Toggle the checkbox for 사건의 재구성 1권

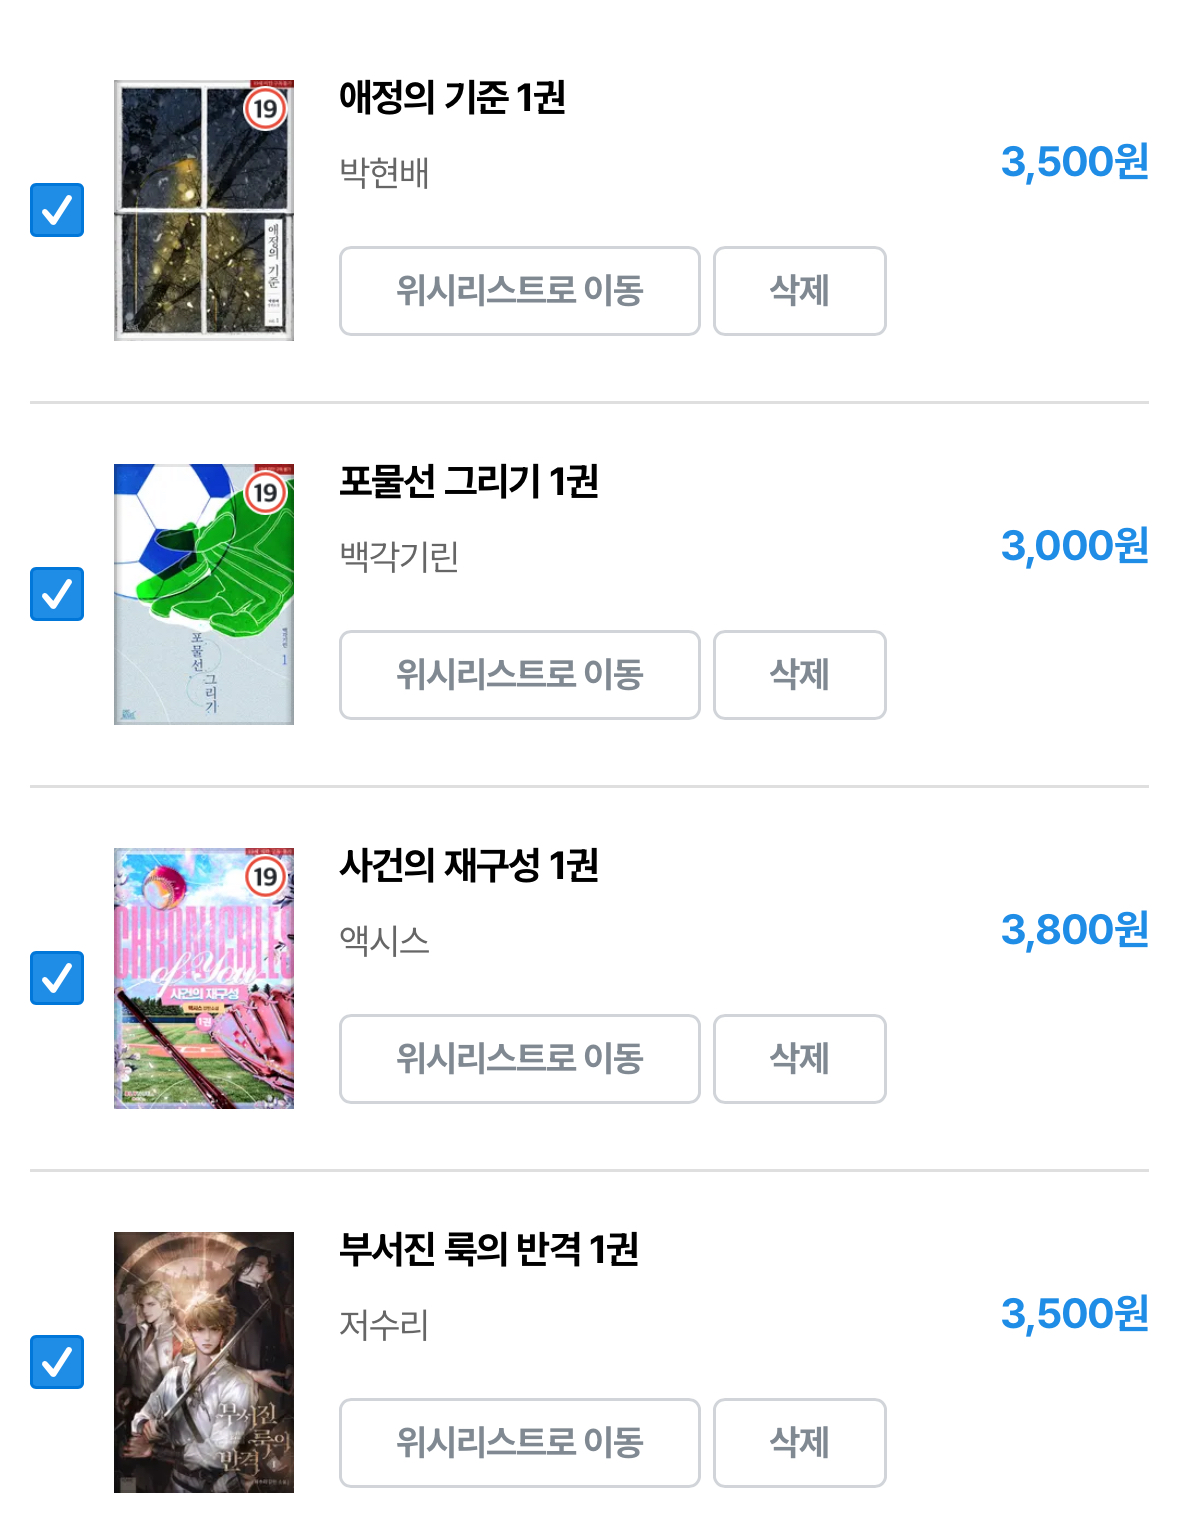(57, 978)
